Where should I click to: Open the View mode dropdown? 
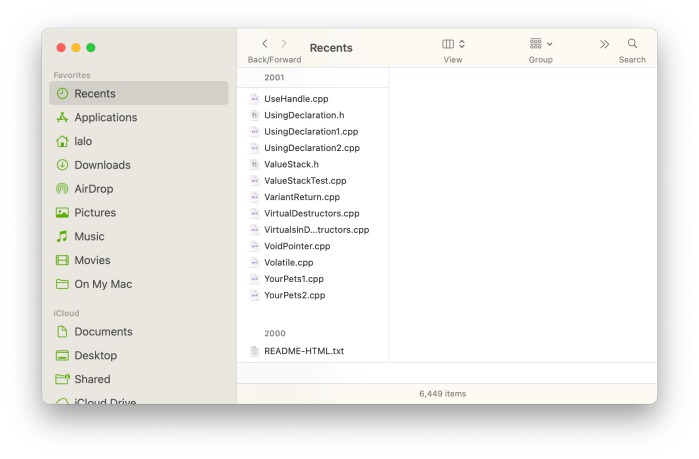pos(453,44)
